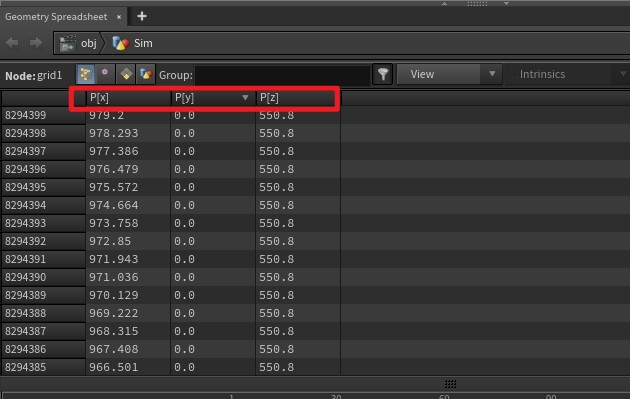Select row 8294387
The height and width of the screenshot is (399, 630).
pos(43,331)
